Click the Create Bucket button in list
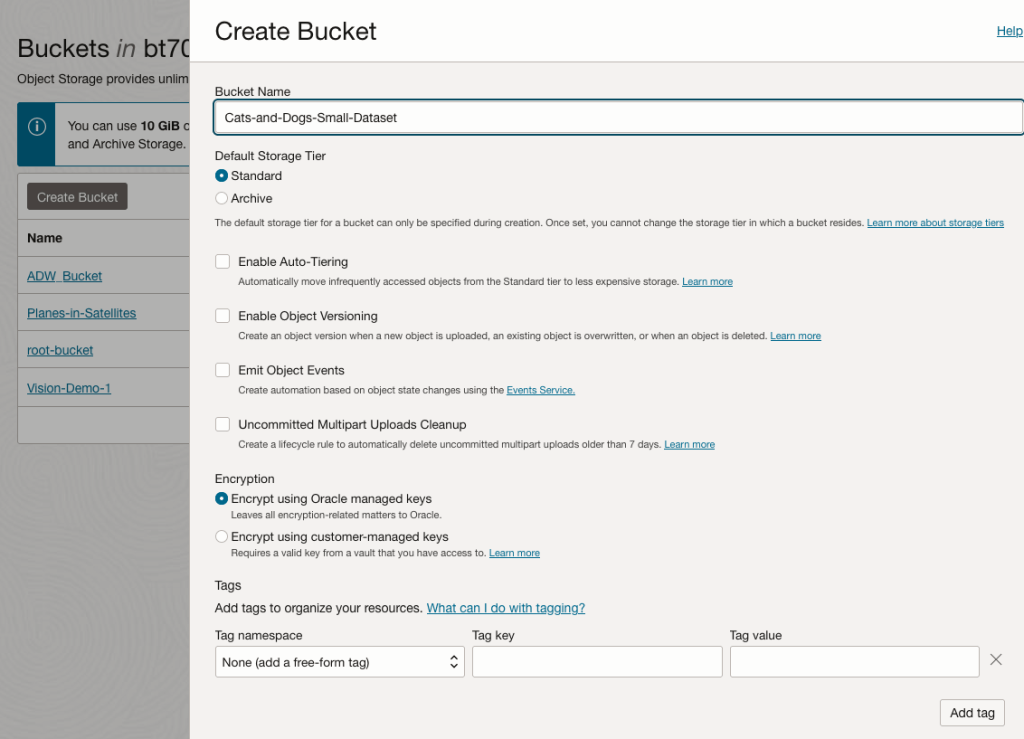Image resolution: width=1024 pixels, height=739 pixels. pos(77,197)
